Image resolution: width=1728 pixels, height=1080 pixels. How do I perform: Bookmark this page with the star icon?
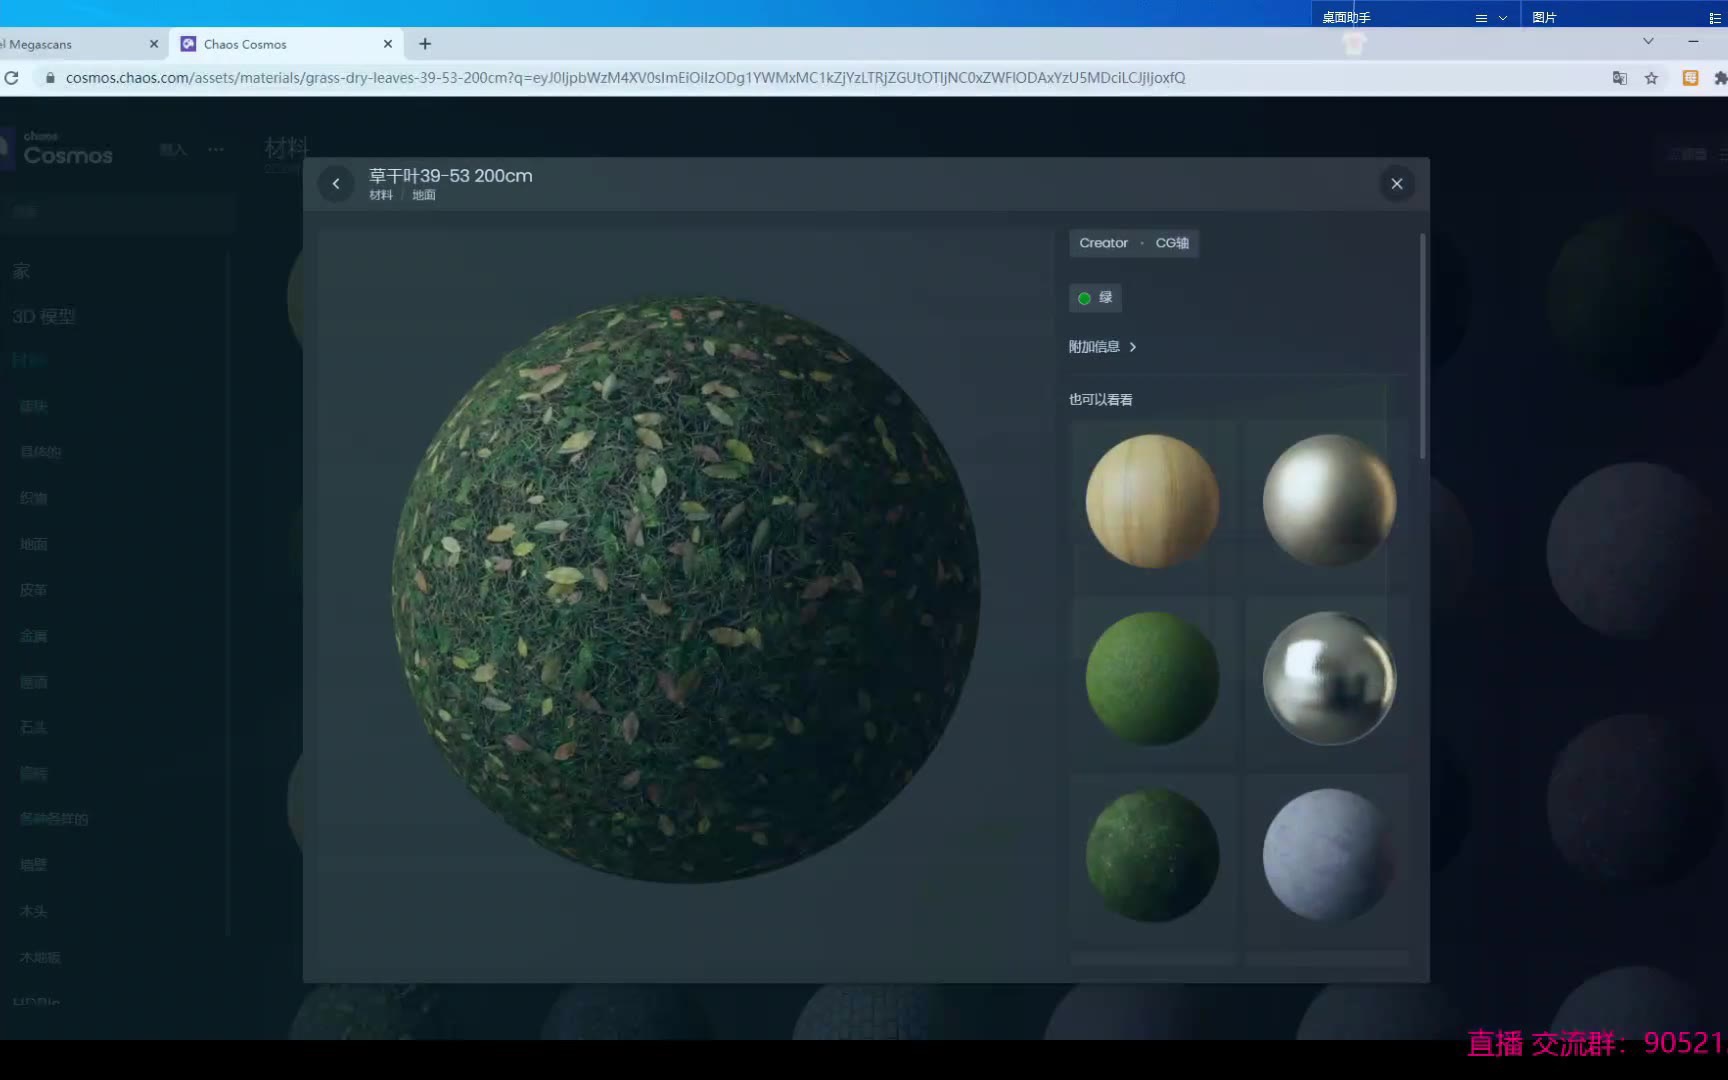1651,78
